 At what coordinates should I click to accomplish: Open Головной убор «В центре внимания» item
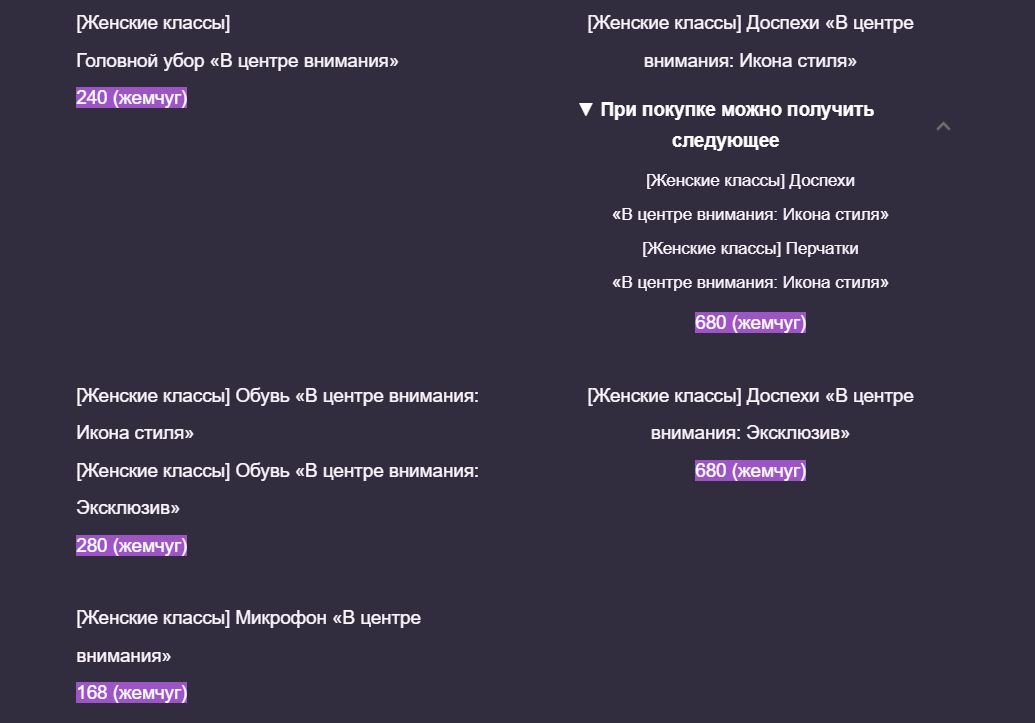tap(237, 62)
